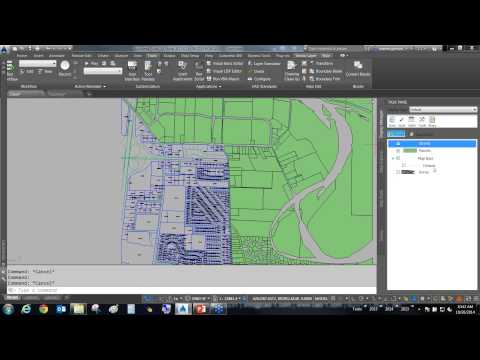Click the command line input field
Image resolution: width=480 pixels, height=360 pixels.
(192, 290)
